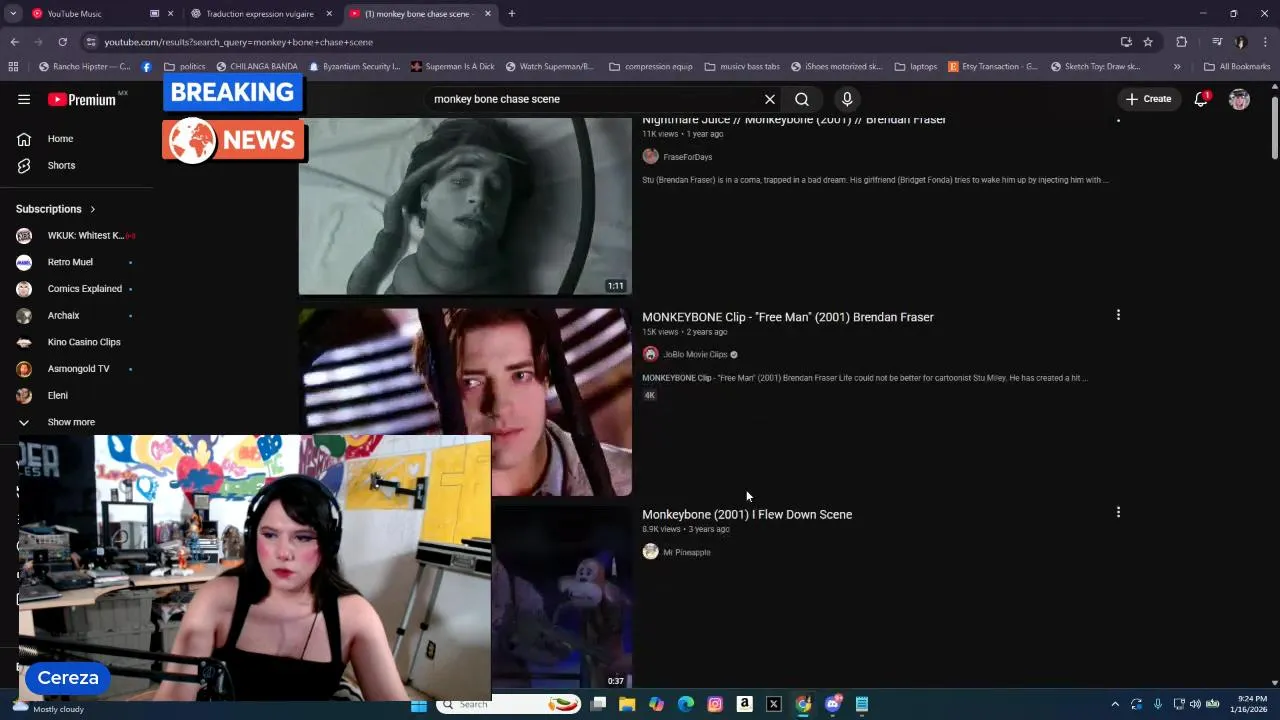
Task: Open MONKEYBONE Clip "Free Man" title
Action: click(x=788, y=317)
